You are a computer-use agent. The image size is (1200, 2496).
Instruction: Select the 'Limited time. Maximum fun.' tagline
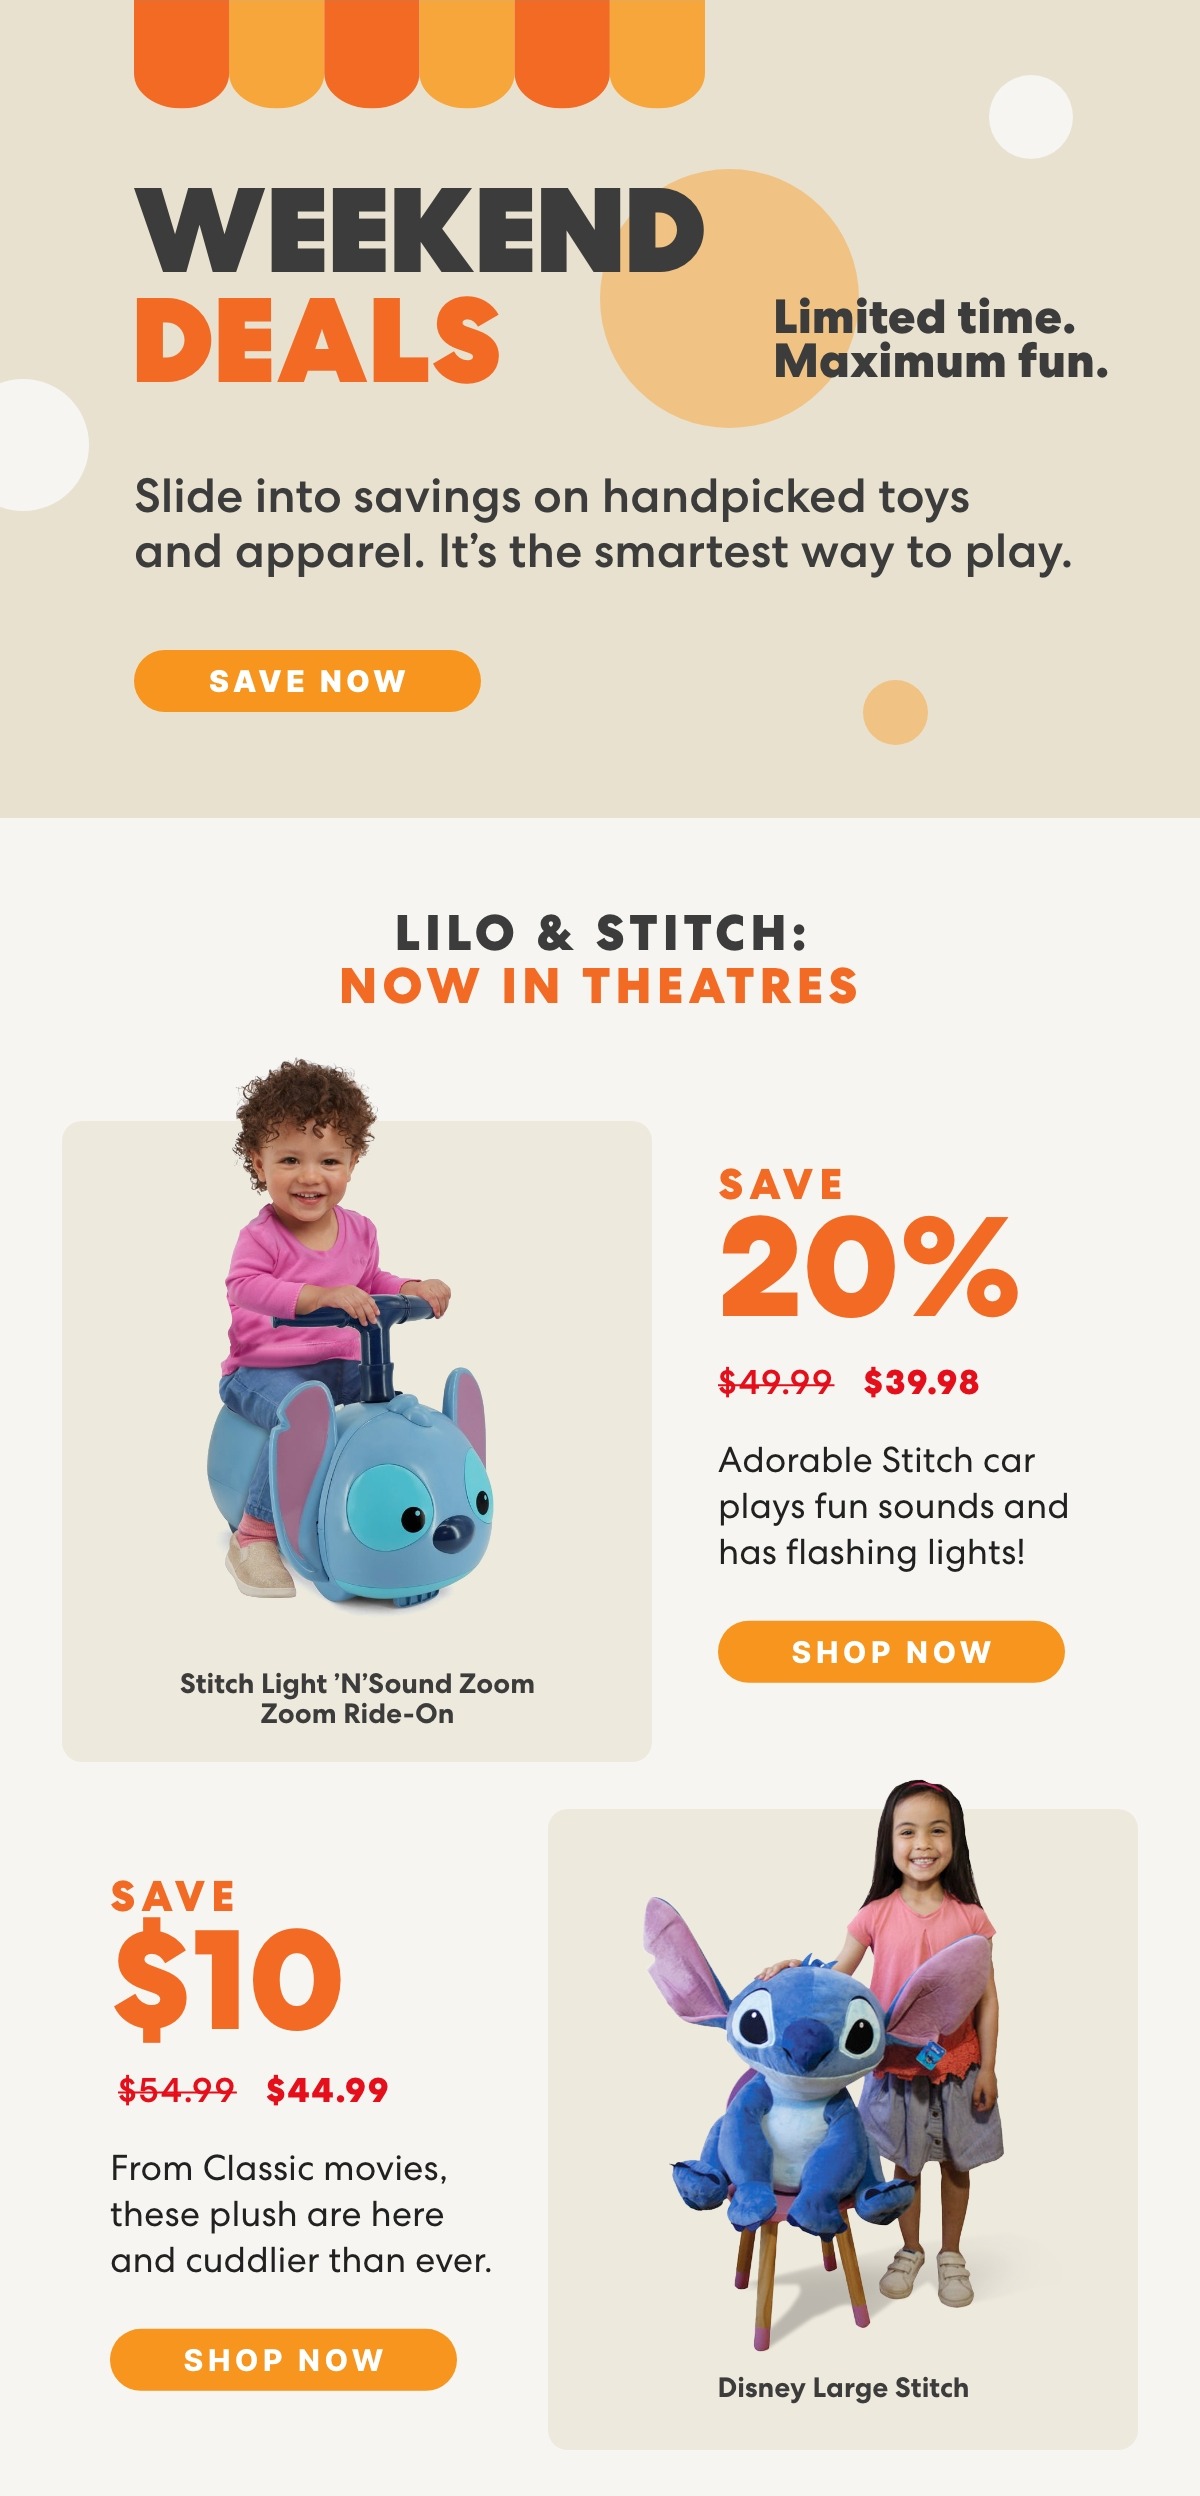point(940,340)
